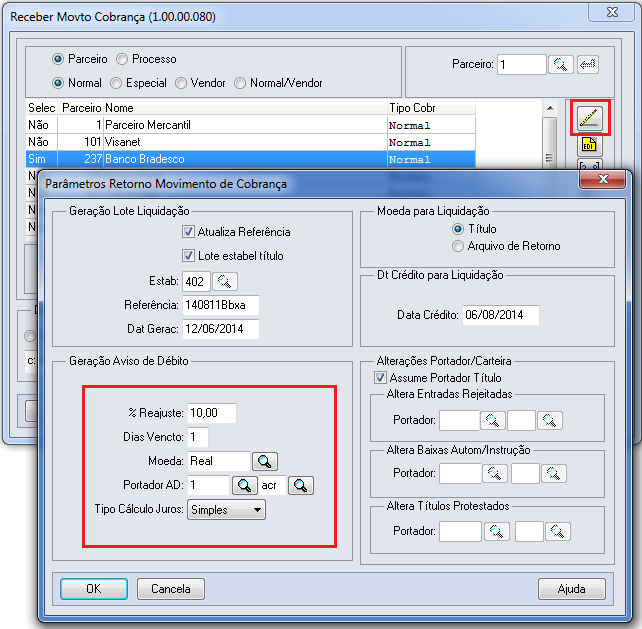Click the Dat Gerac date field

[221, 329]
